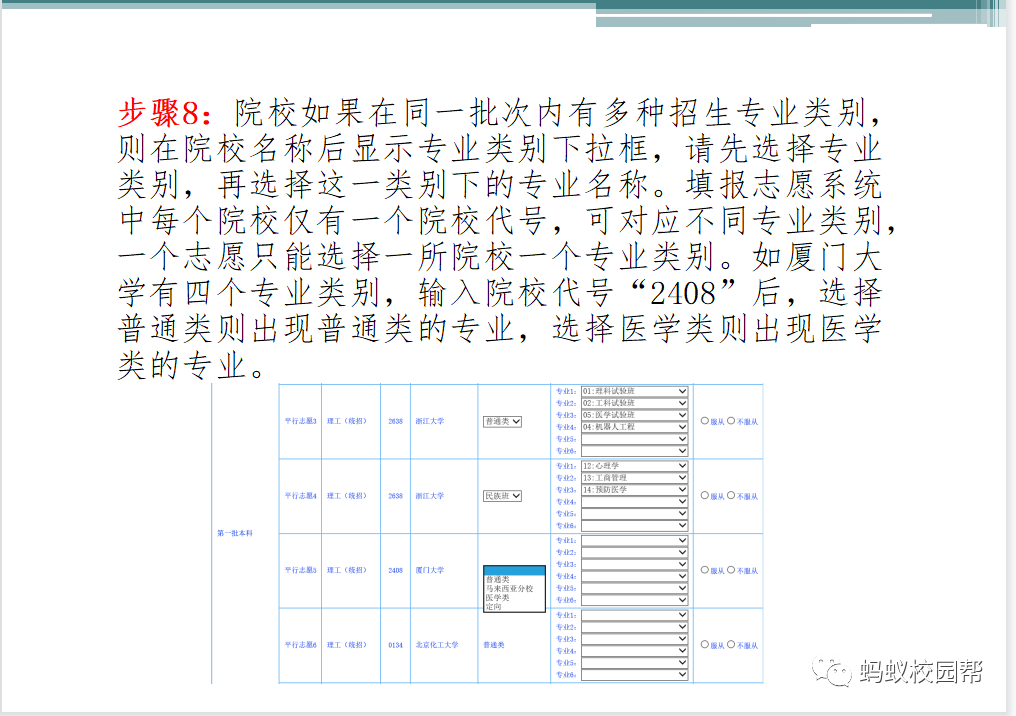Open dropdown showing 01:理科试验班
1016x716 pixels.
click(x=635, y=391)
